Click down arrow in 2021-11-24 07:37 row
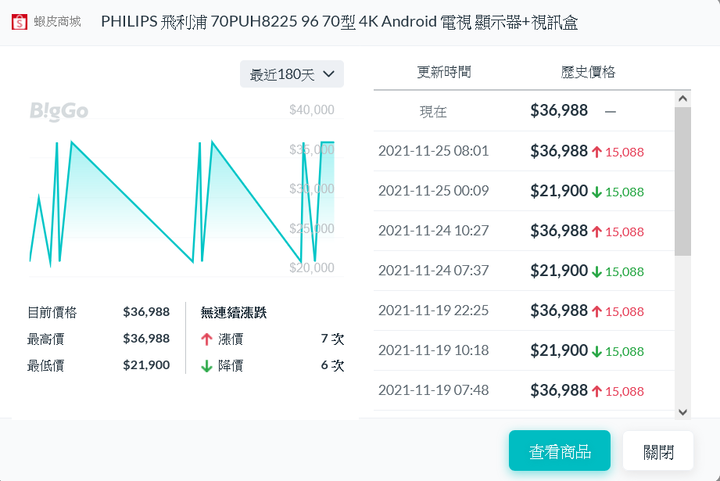 tap(596, 272)
